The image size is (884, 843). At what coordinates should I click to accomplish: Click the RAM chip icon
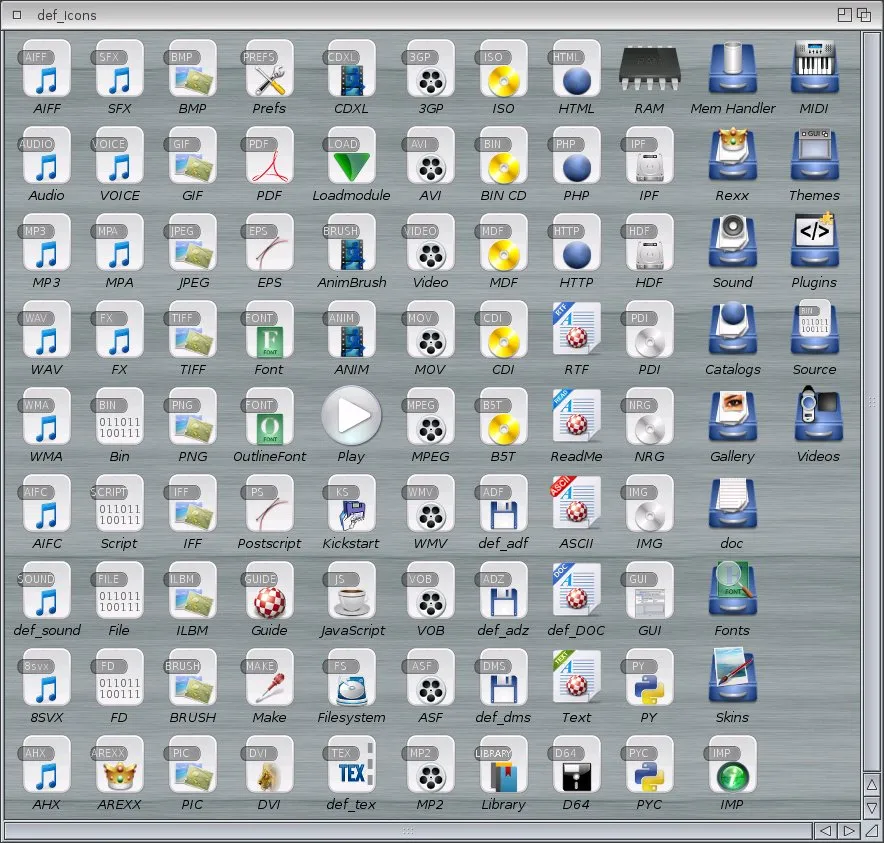tap(649, 70)
